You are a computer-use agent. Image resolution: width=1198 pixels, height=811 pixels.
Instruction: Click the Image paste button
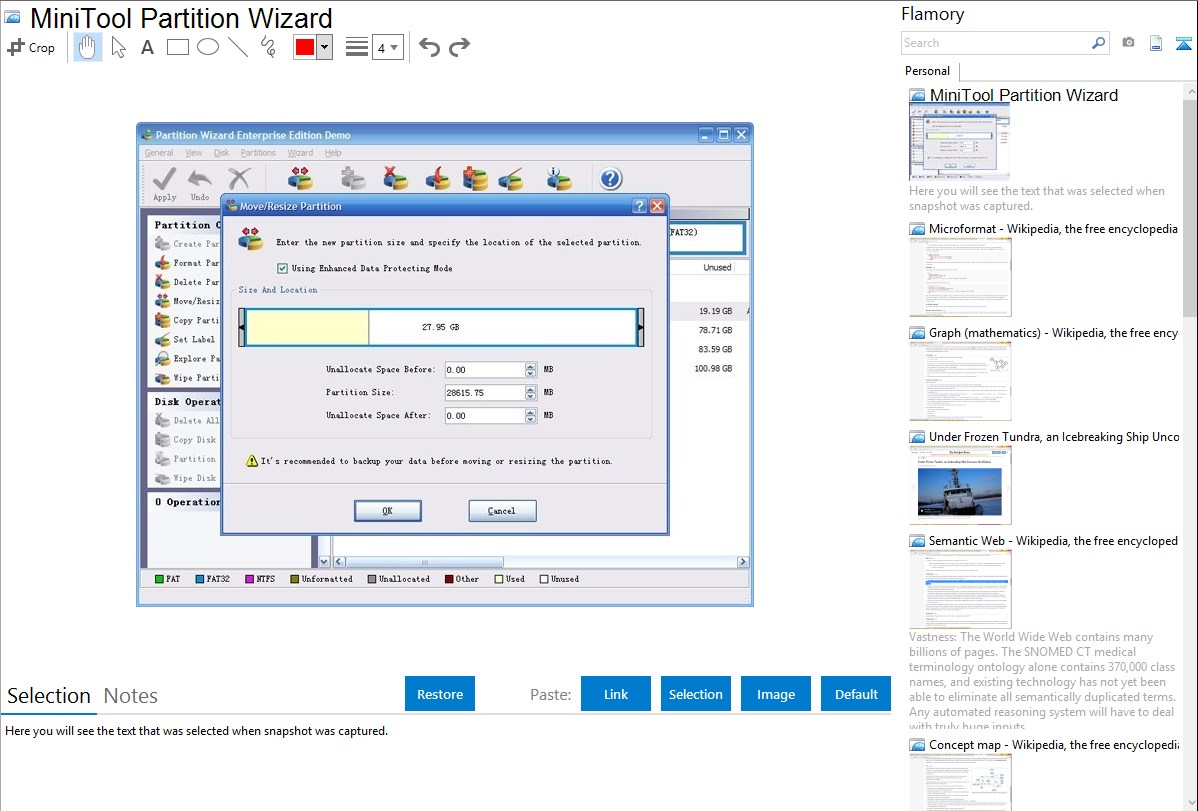(776, 694)
